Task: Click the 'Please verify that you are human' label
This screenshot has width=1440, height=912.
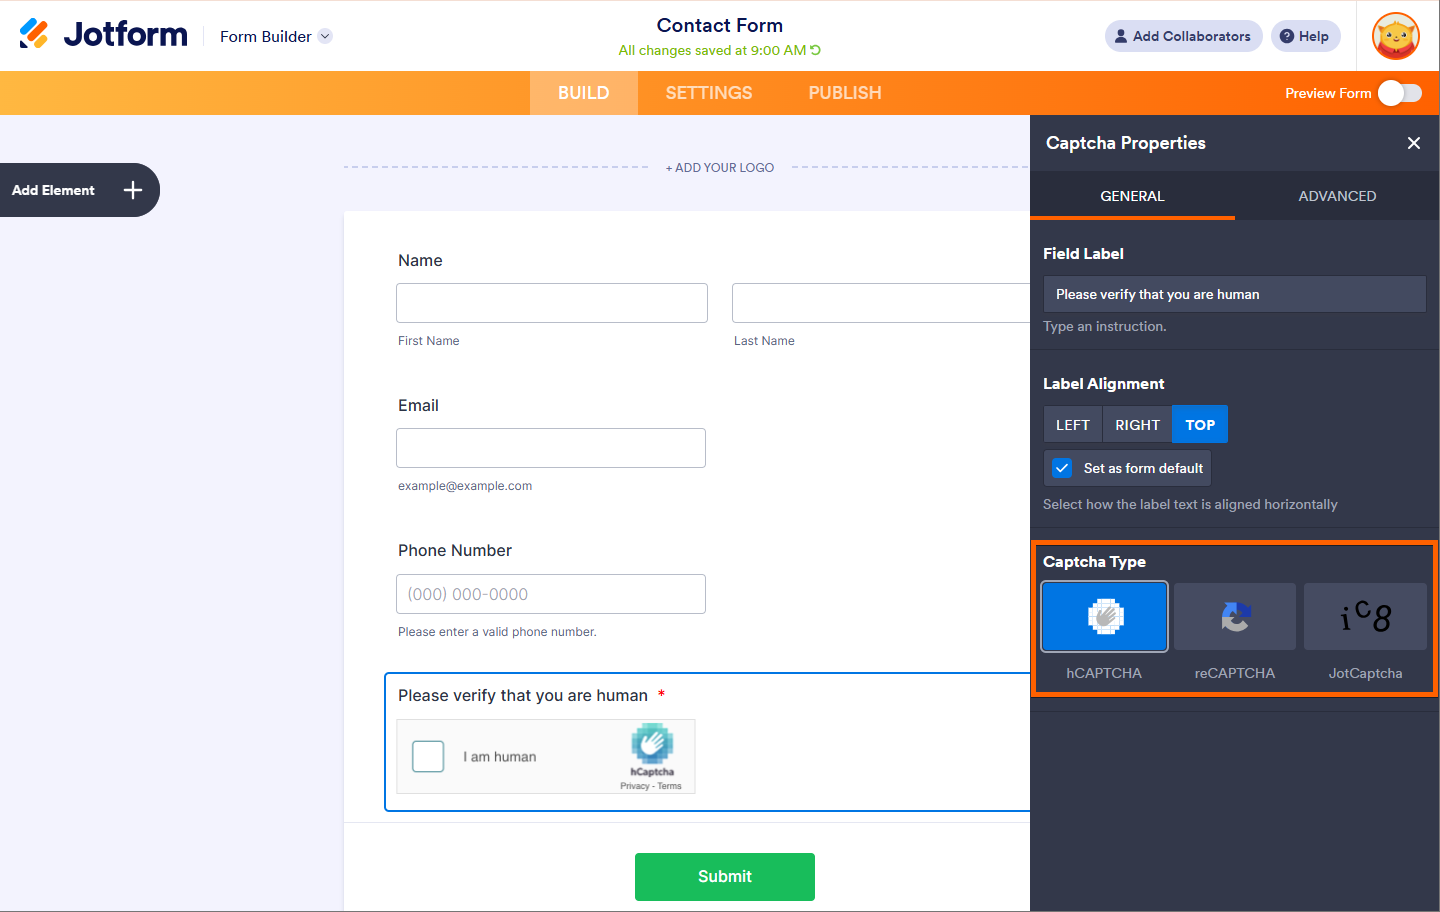Action: click(x=523, y=695)
